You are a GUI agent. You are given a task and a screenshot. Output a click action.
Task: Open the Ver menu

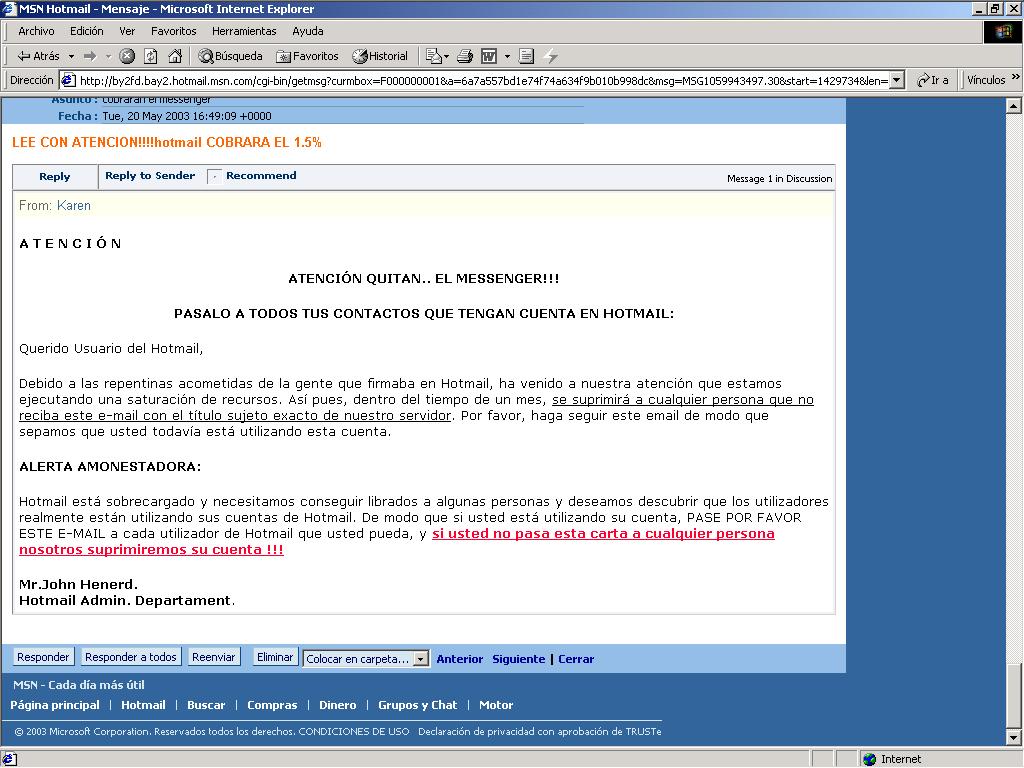(127, 31)
